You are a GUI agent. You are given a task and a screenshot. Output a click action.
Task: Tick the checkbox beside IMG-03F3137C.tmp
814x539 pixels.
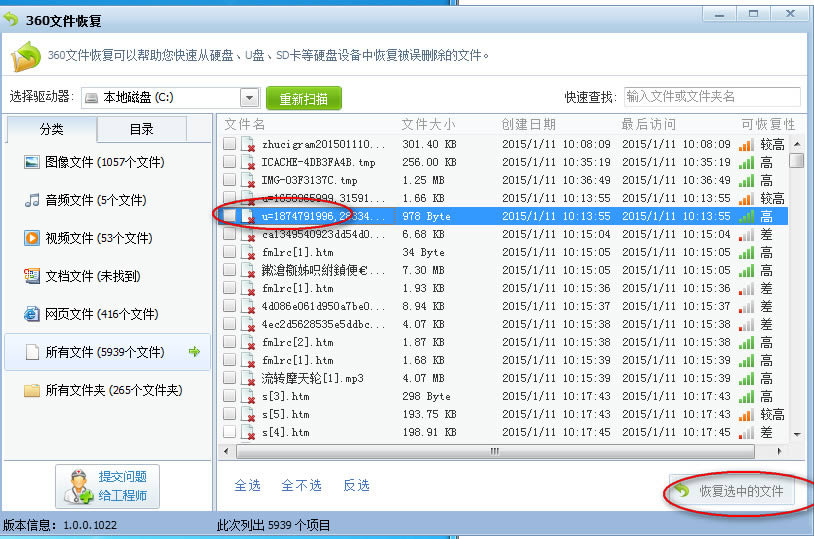click(230, 180)
